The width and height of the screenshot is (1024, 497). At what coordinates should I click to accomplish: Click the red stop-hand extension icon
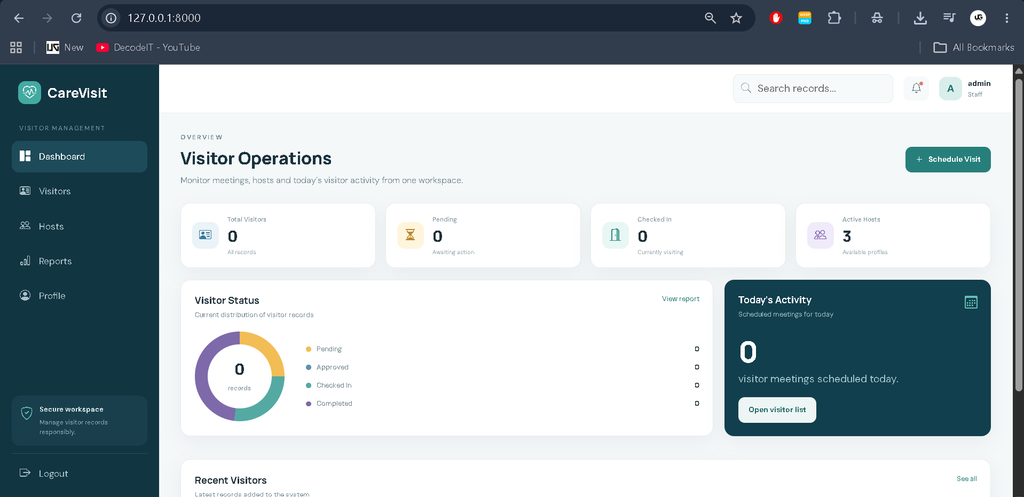776,18
